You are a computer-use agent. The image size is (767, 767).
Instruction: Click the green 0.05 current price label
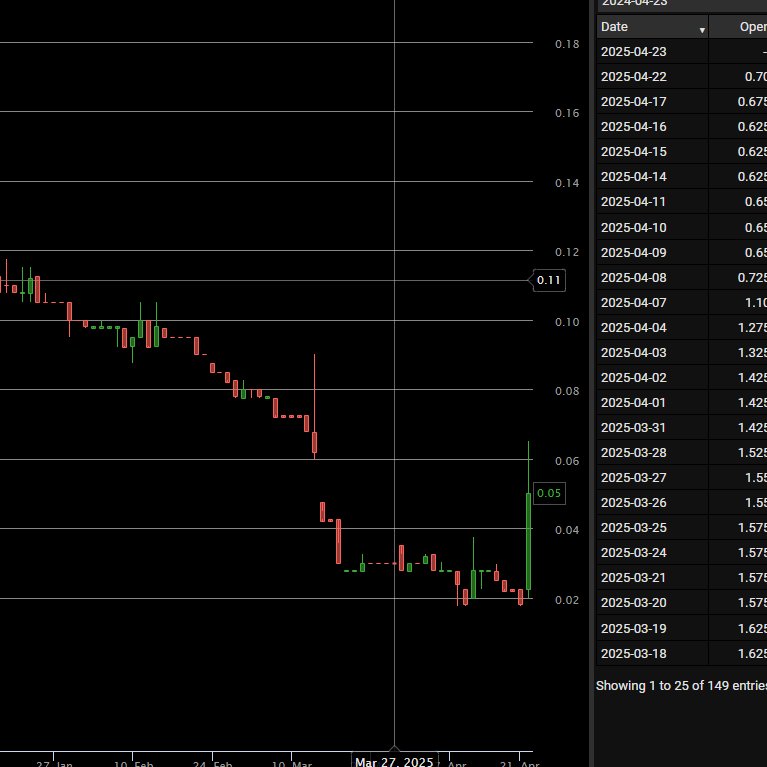[549, 493]
